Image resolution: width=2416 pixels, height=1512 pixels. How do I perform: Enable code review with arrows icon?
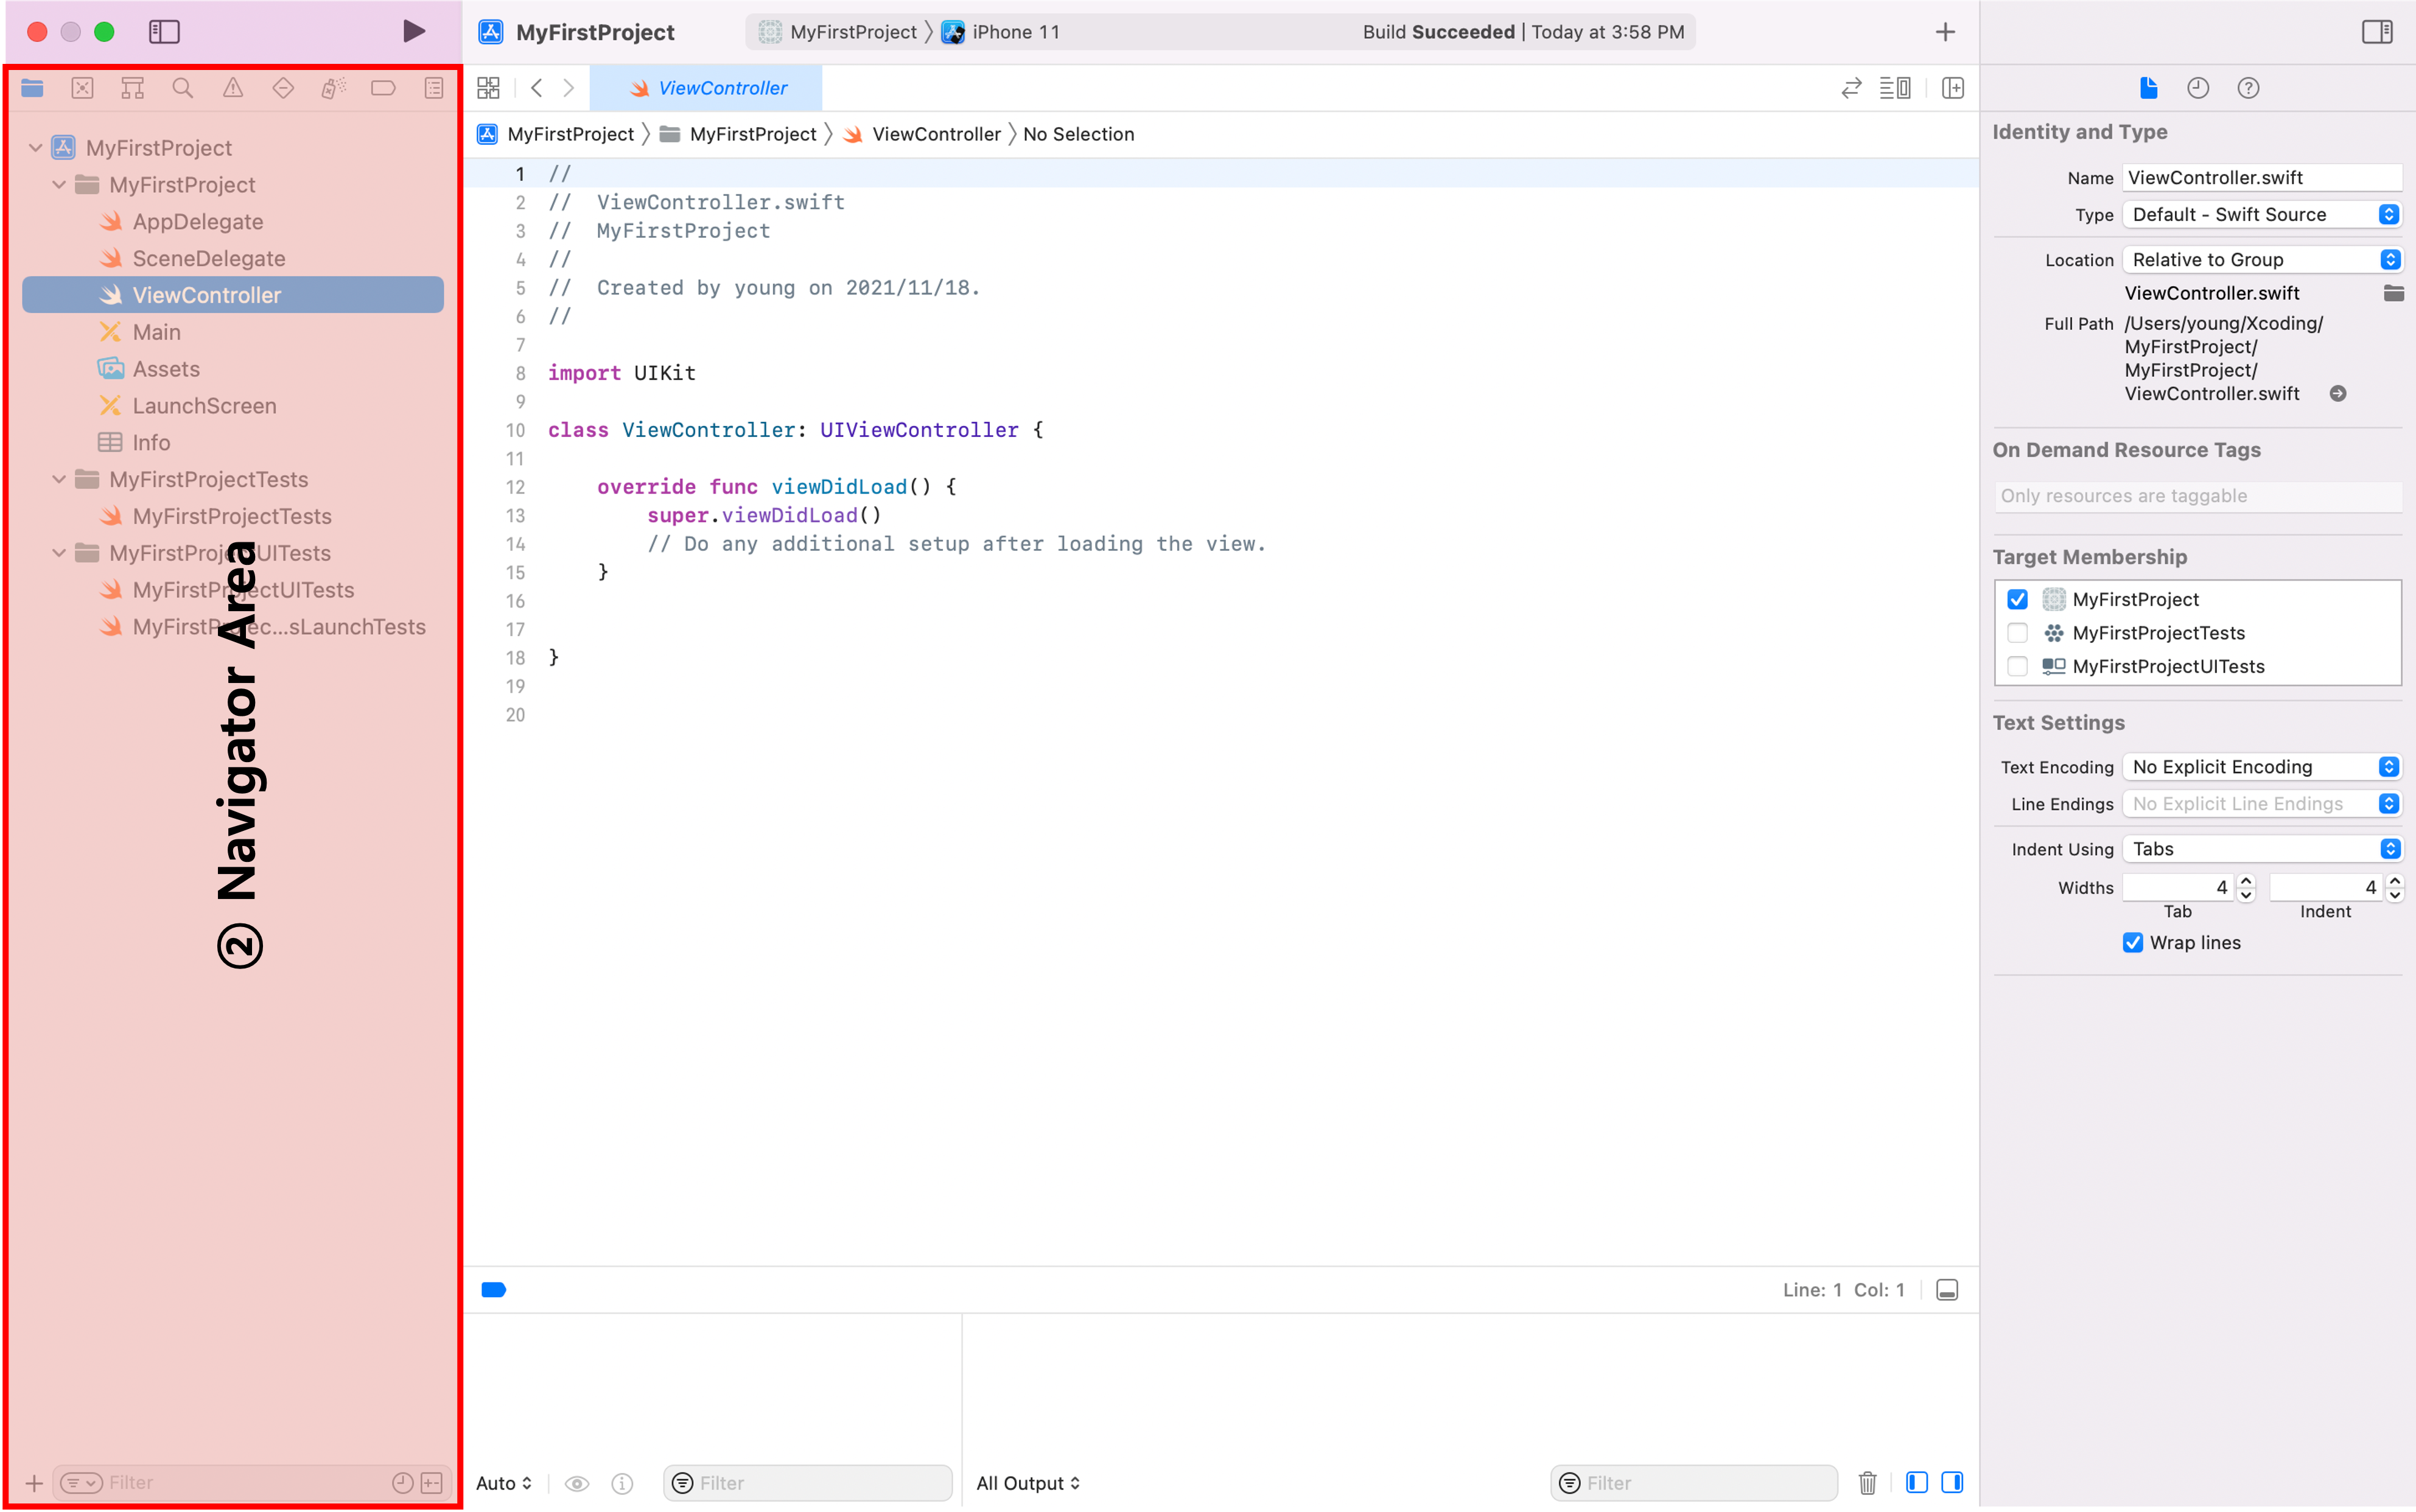coord(1851,88)
